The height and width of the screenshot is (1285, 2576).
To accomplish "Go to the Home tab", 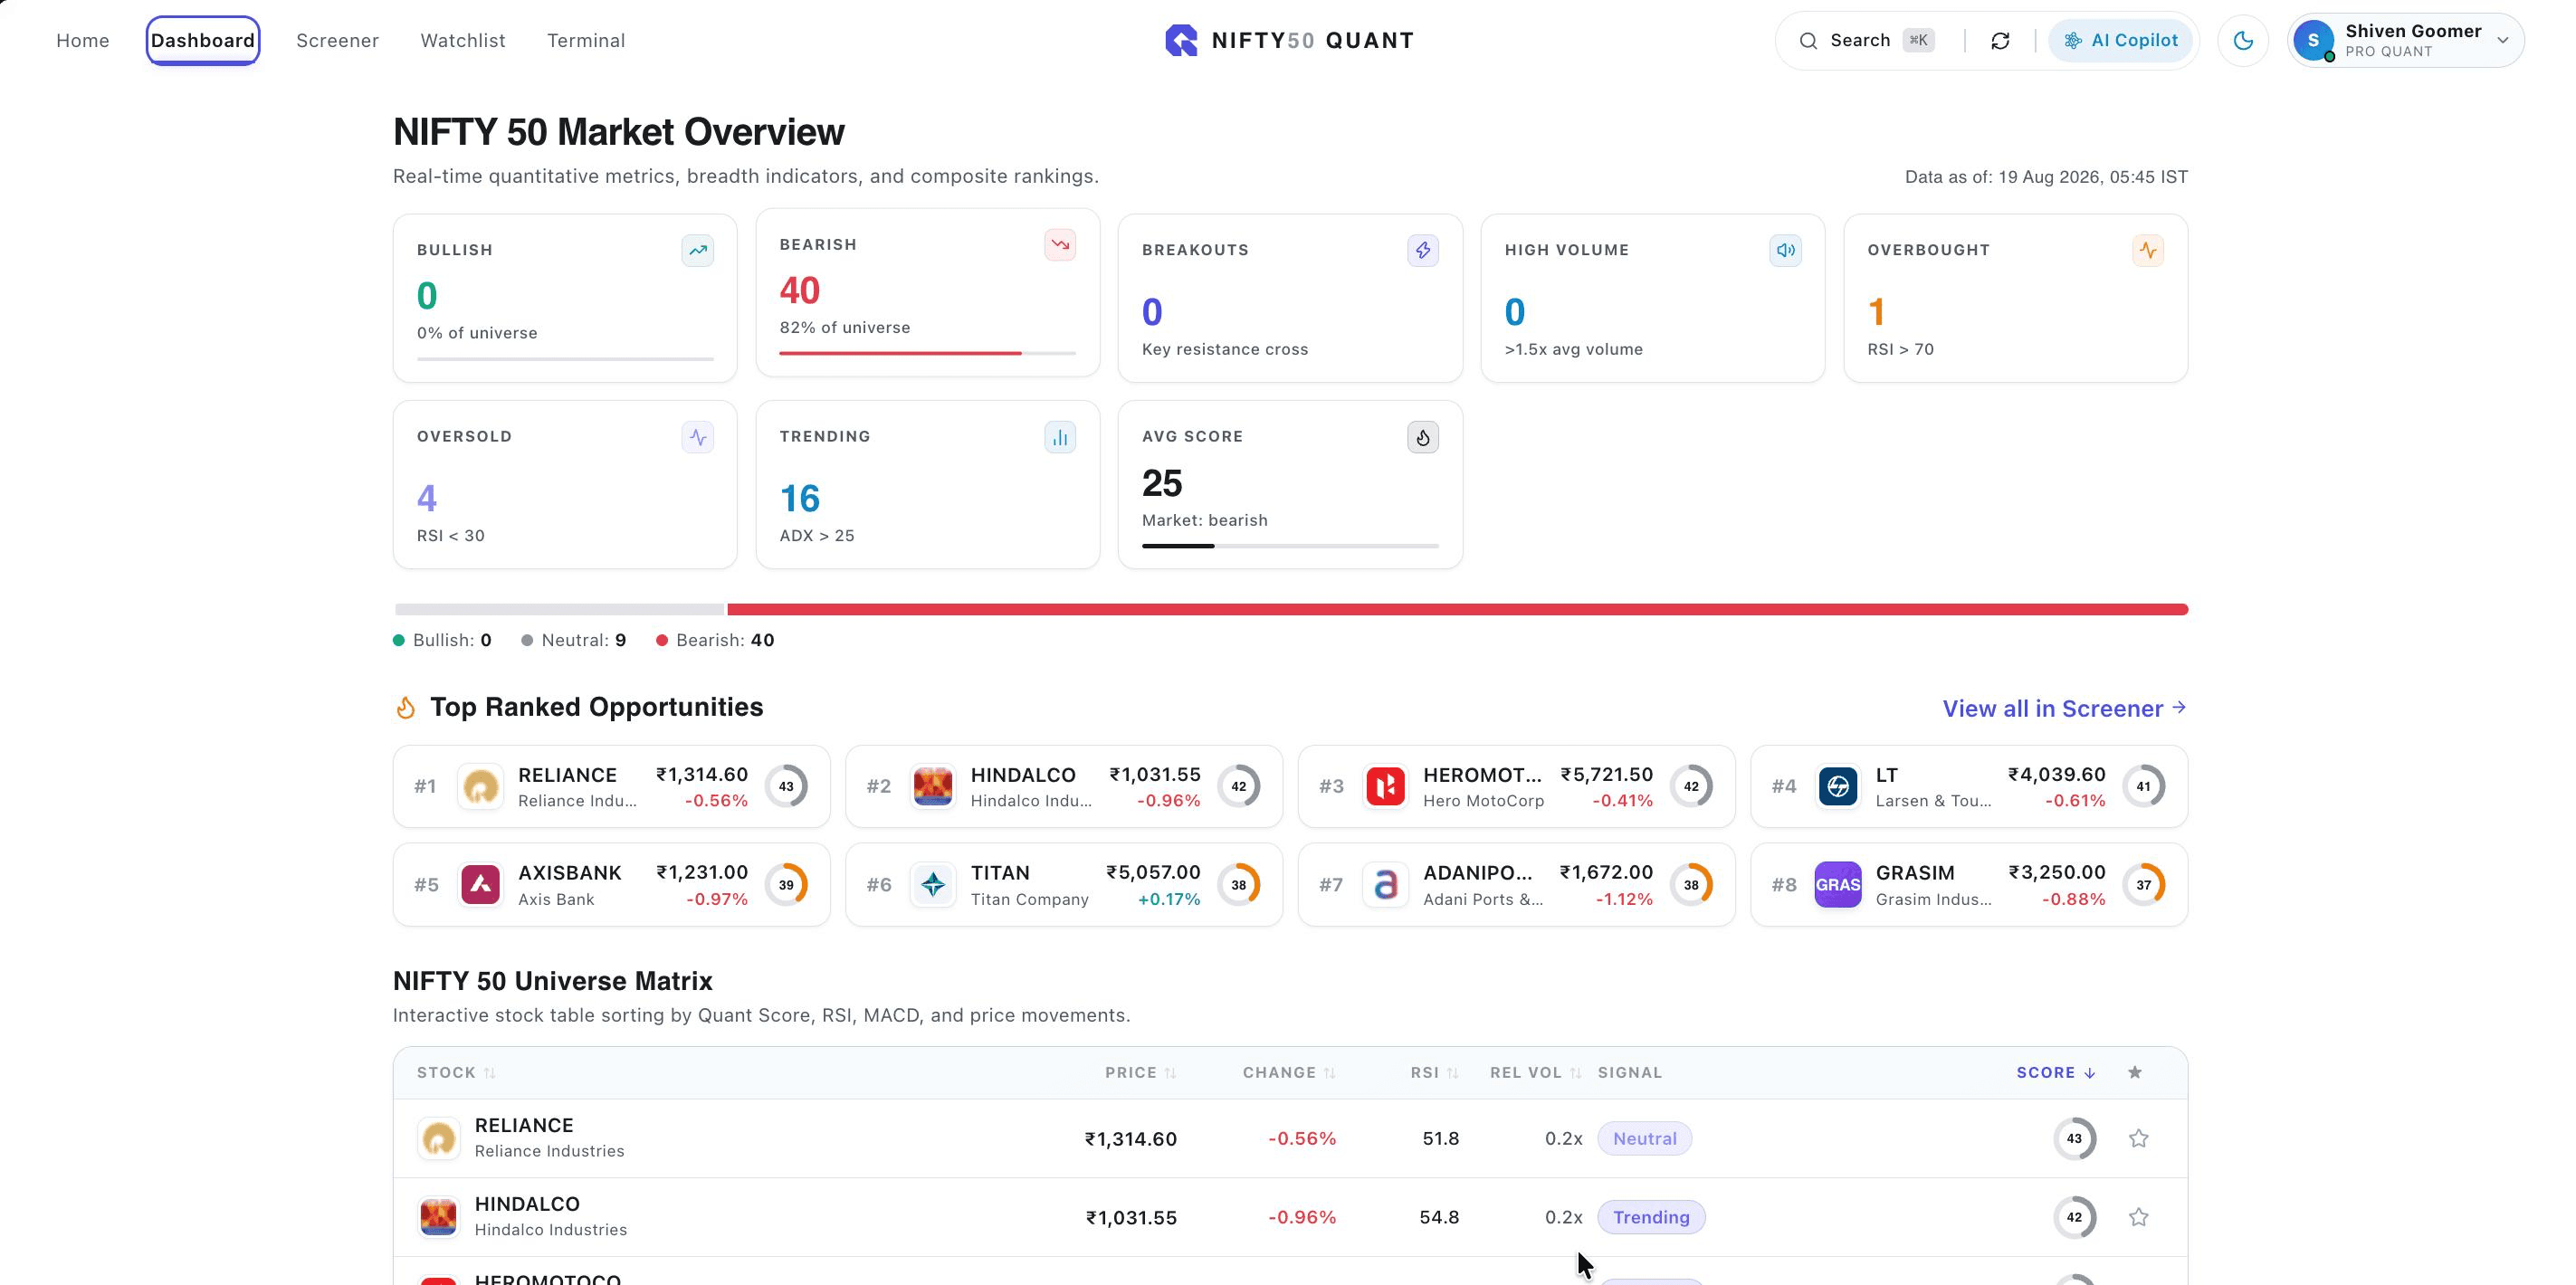I will [x=83, y=41].
